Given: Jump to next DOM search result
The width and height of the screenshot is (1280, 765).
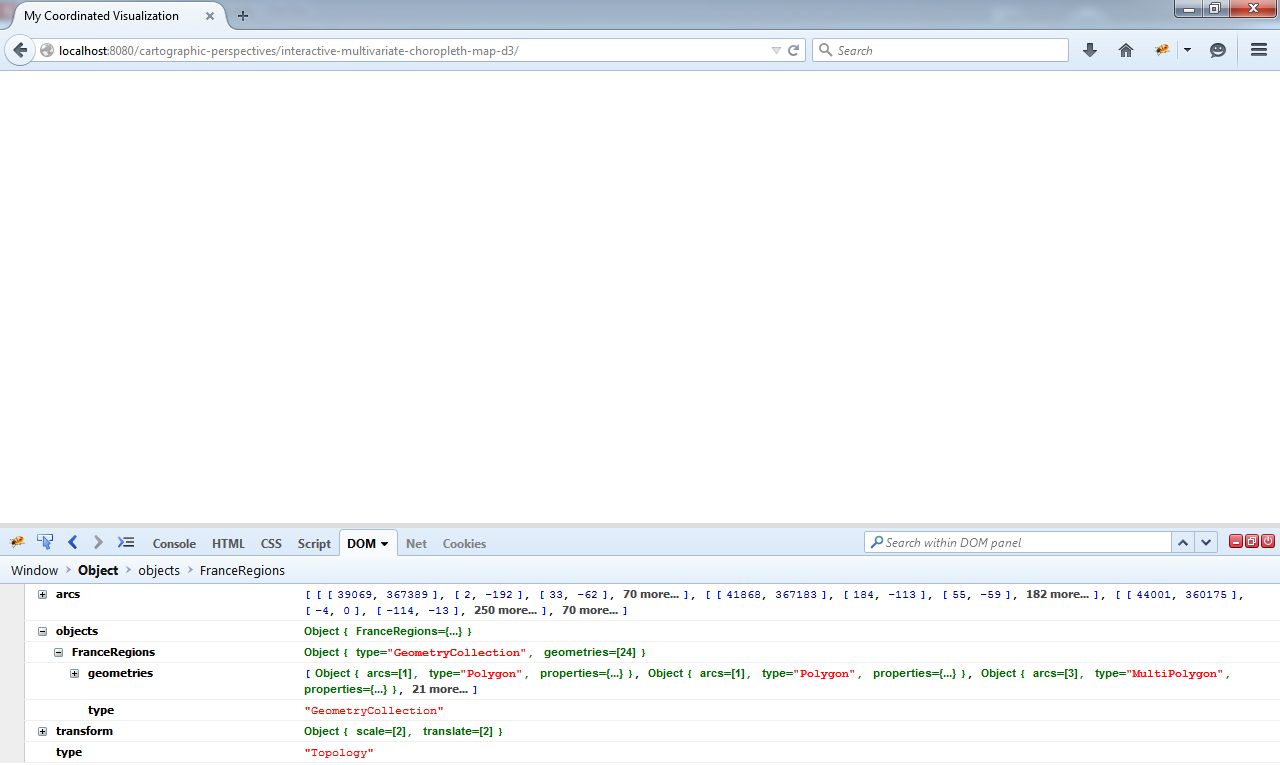Looking at the screenshot, I should tap(1206, 542).
